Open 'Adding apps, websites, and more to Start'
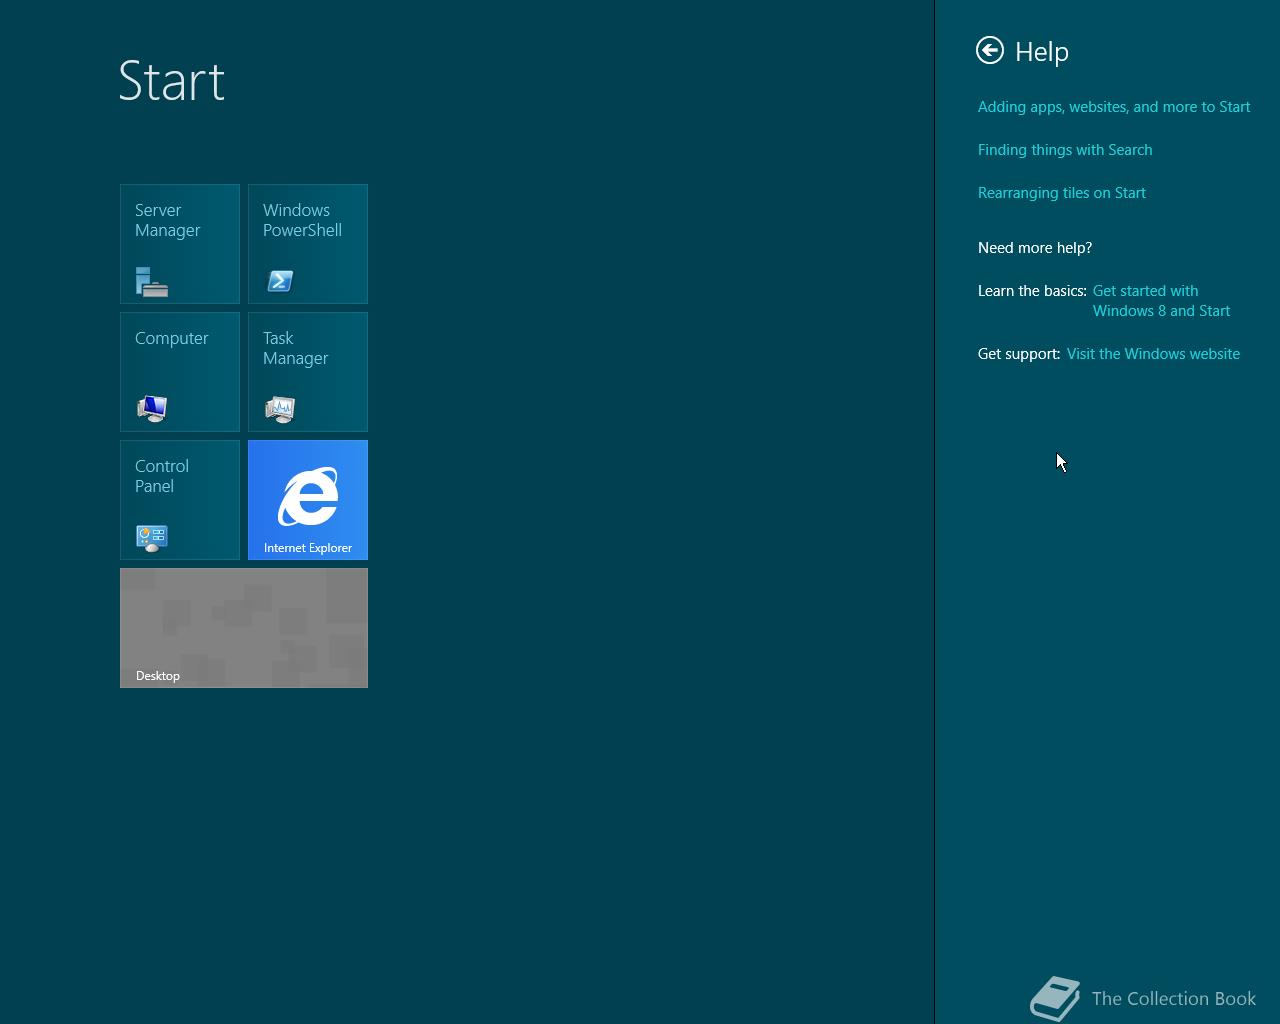Image resolution: width=1280 pixels, height=1024 pixels. click(x=1114, y=107)
